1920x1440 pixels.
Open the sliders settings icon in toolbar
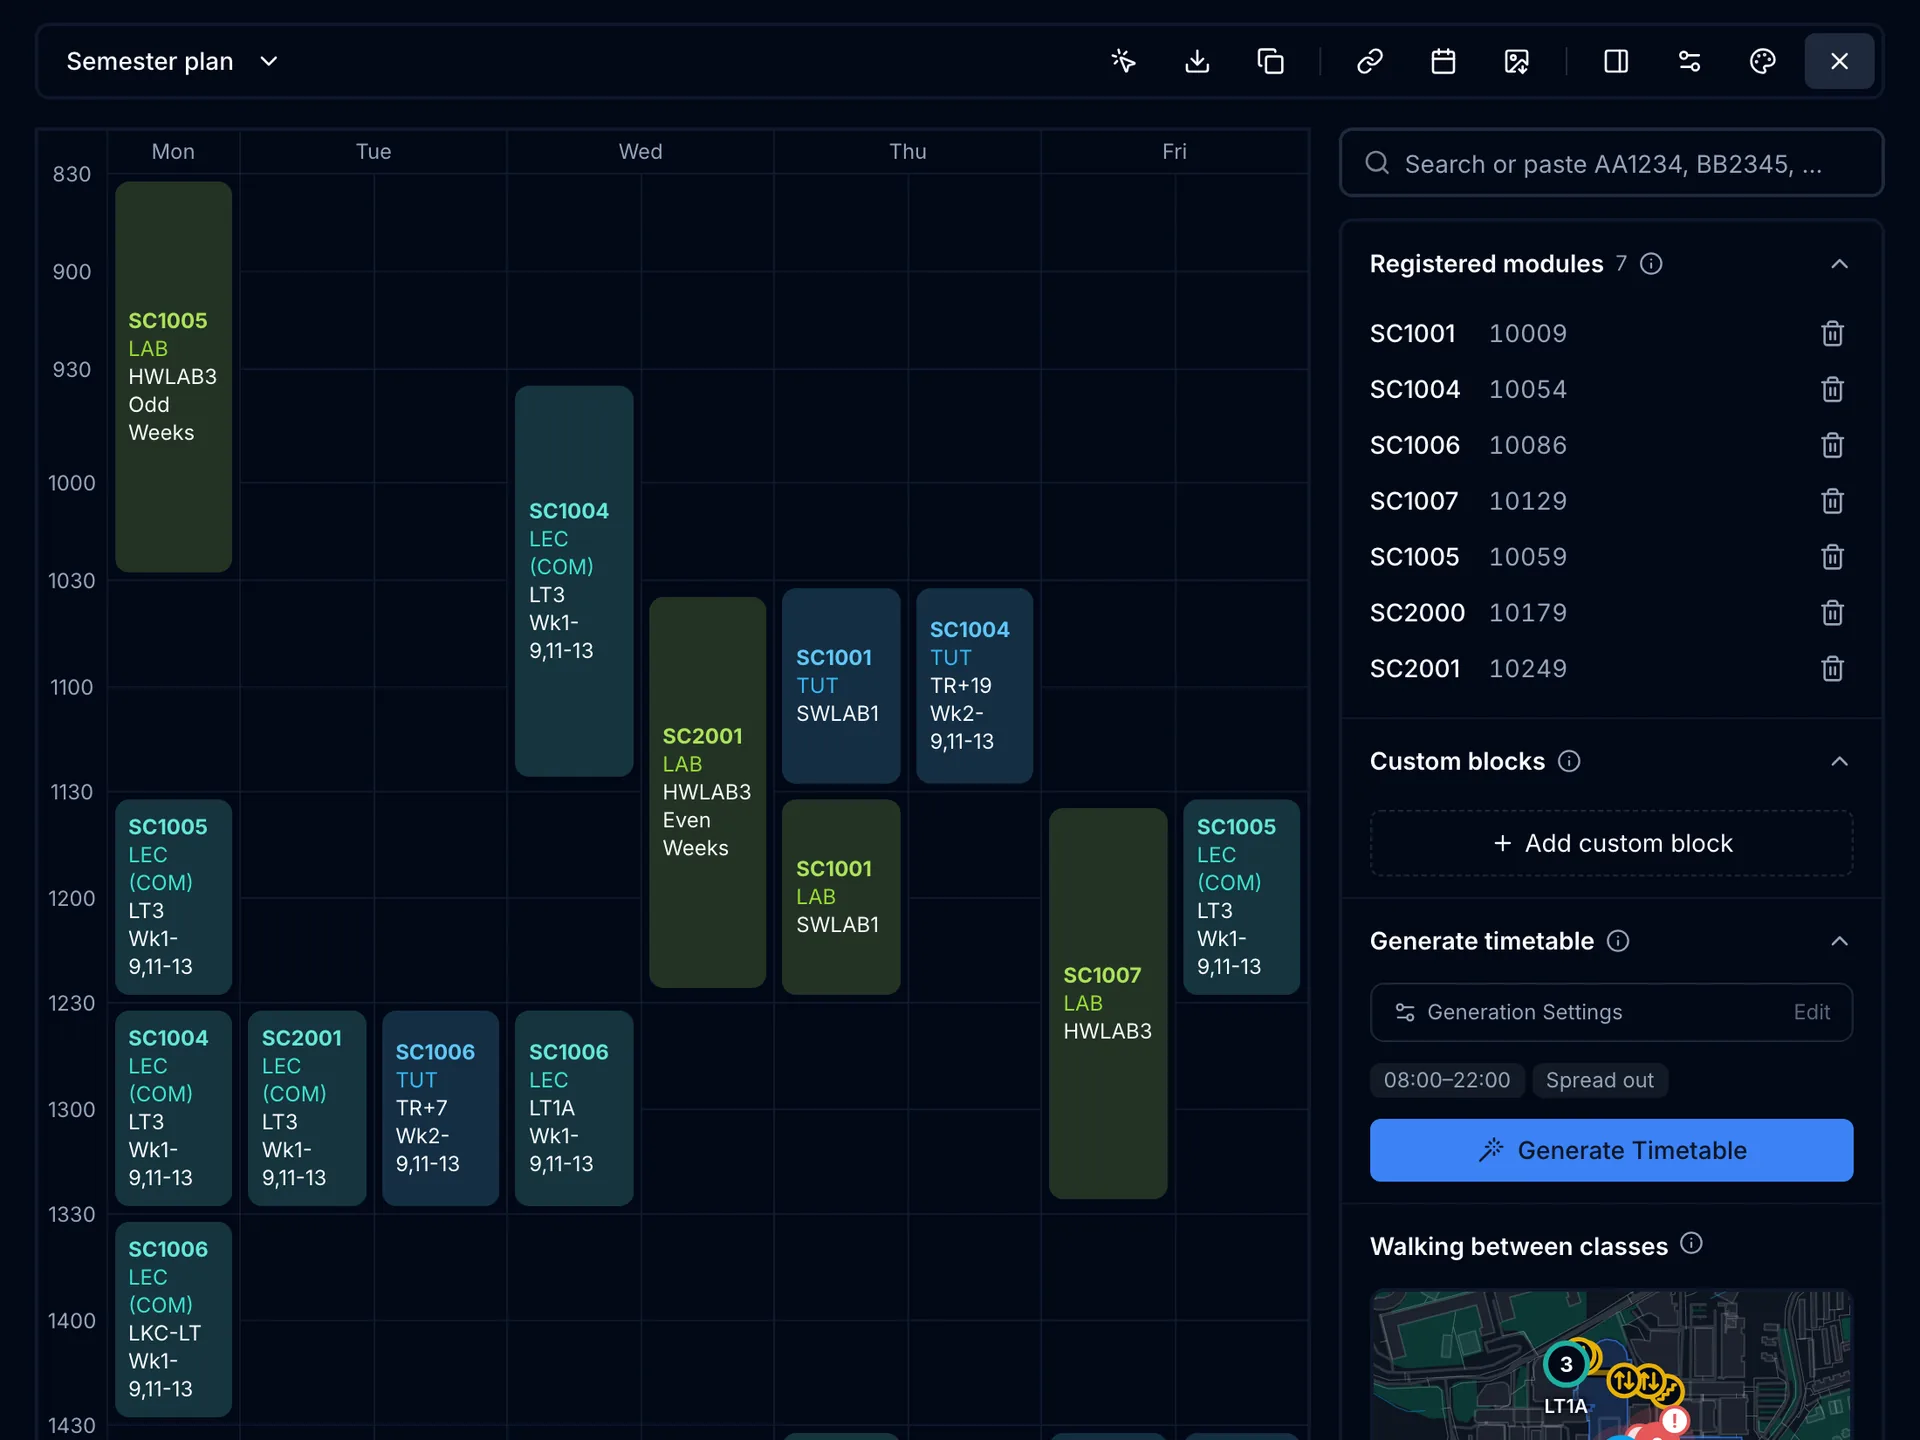tap(1689, 61)
